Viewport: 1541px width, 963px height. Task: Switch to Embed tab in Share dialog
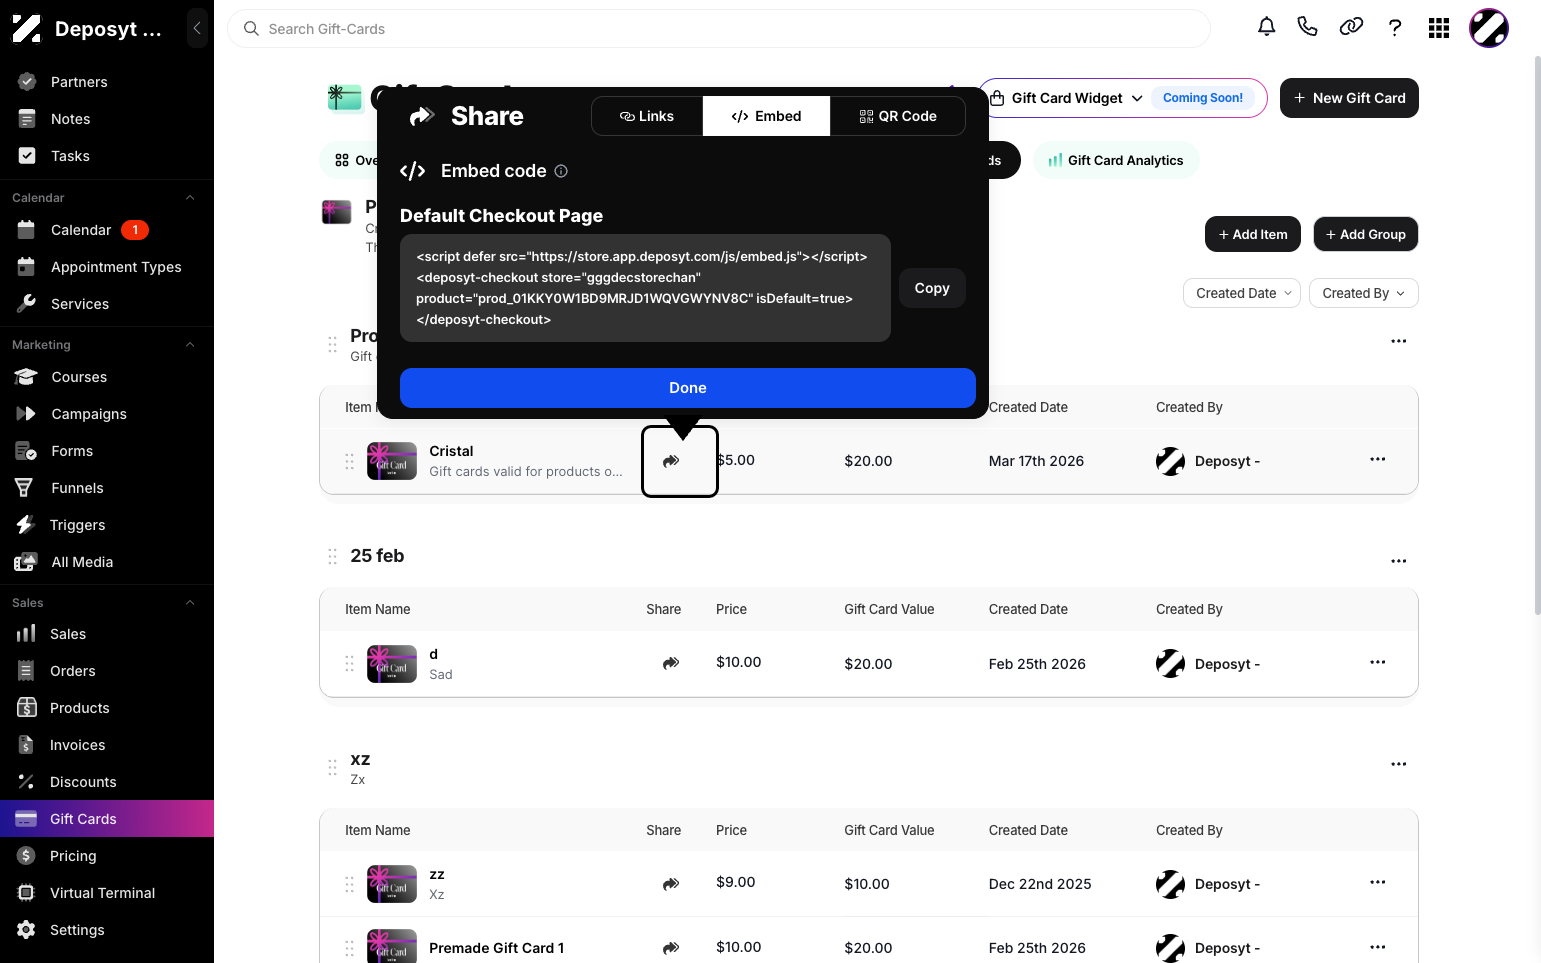pyautogui.click(x=766, y=116)
